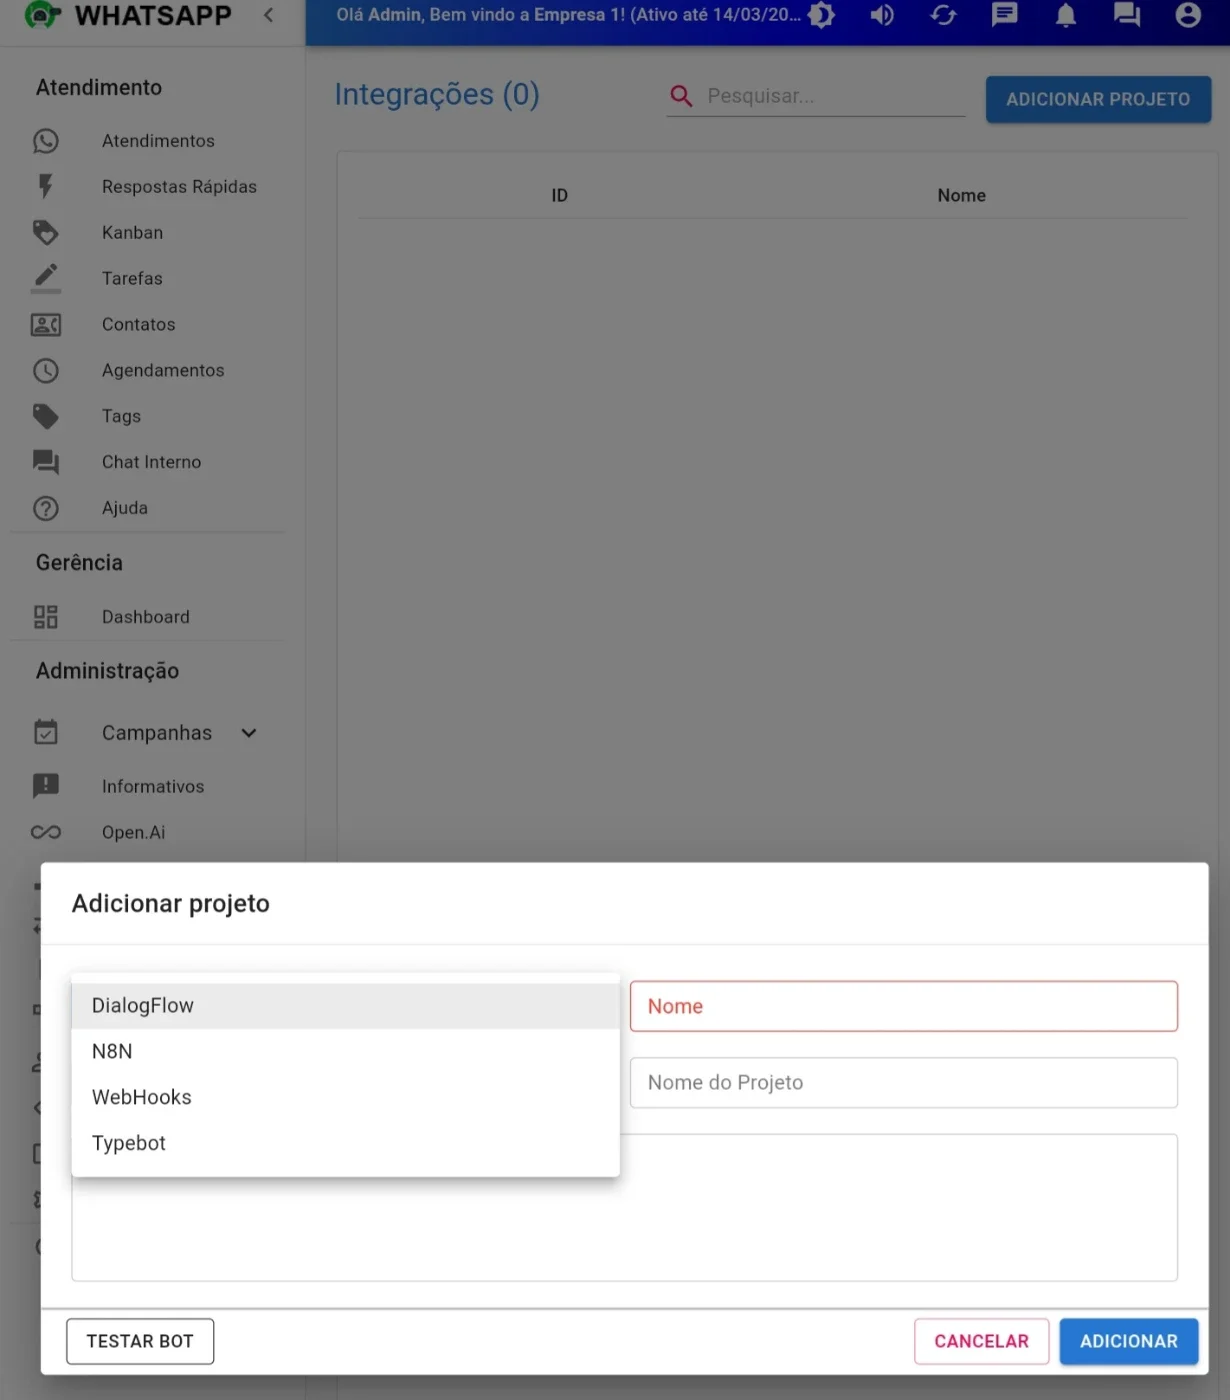Screen dimensions: 1230x1400
Task: Click the ADICIONAR button in the dialog
Action: point(1129,1342)
